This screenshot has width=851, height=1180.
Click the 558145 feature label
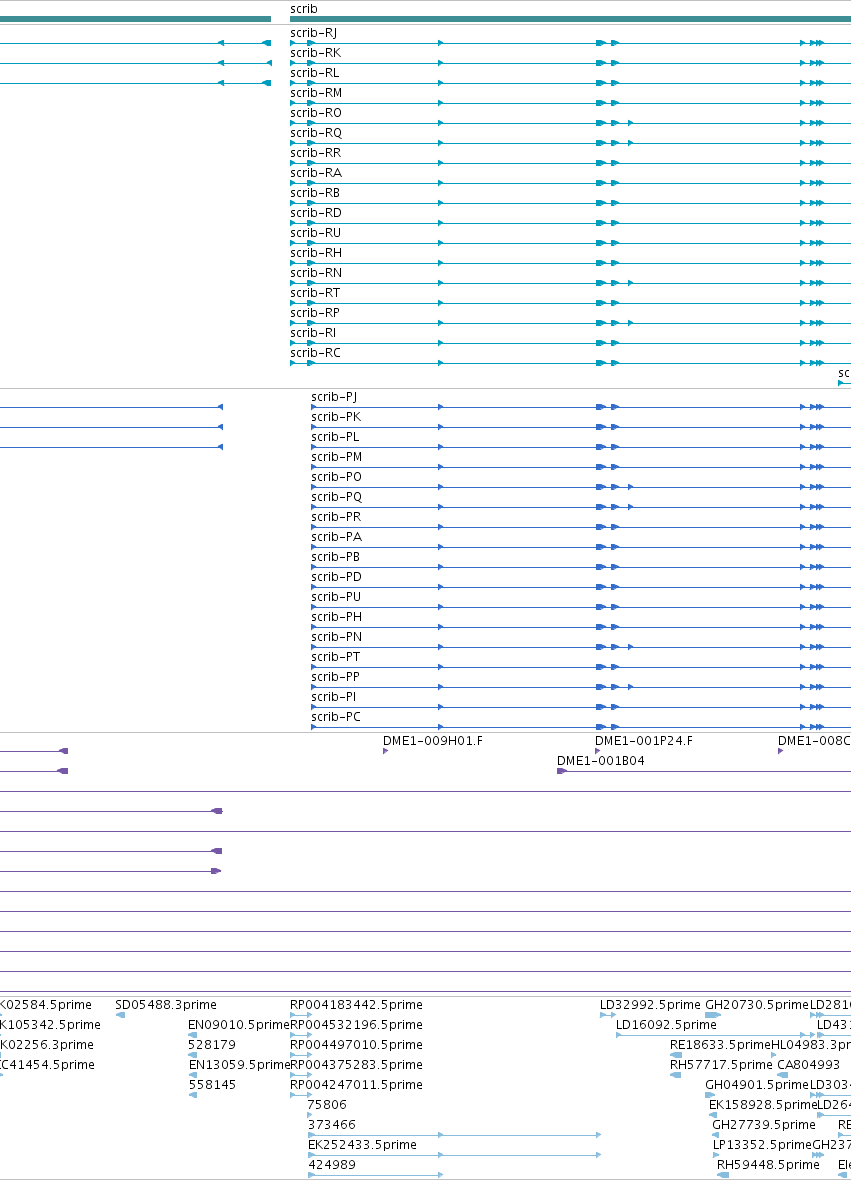point(211,1085)
